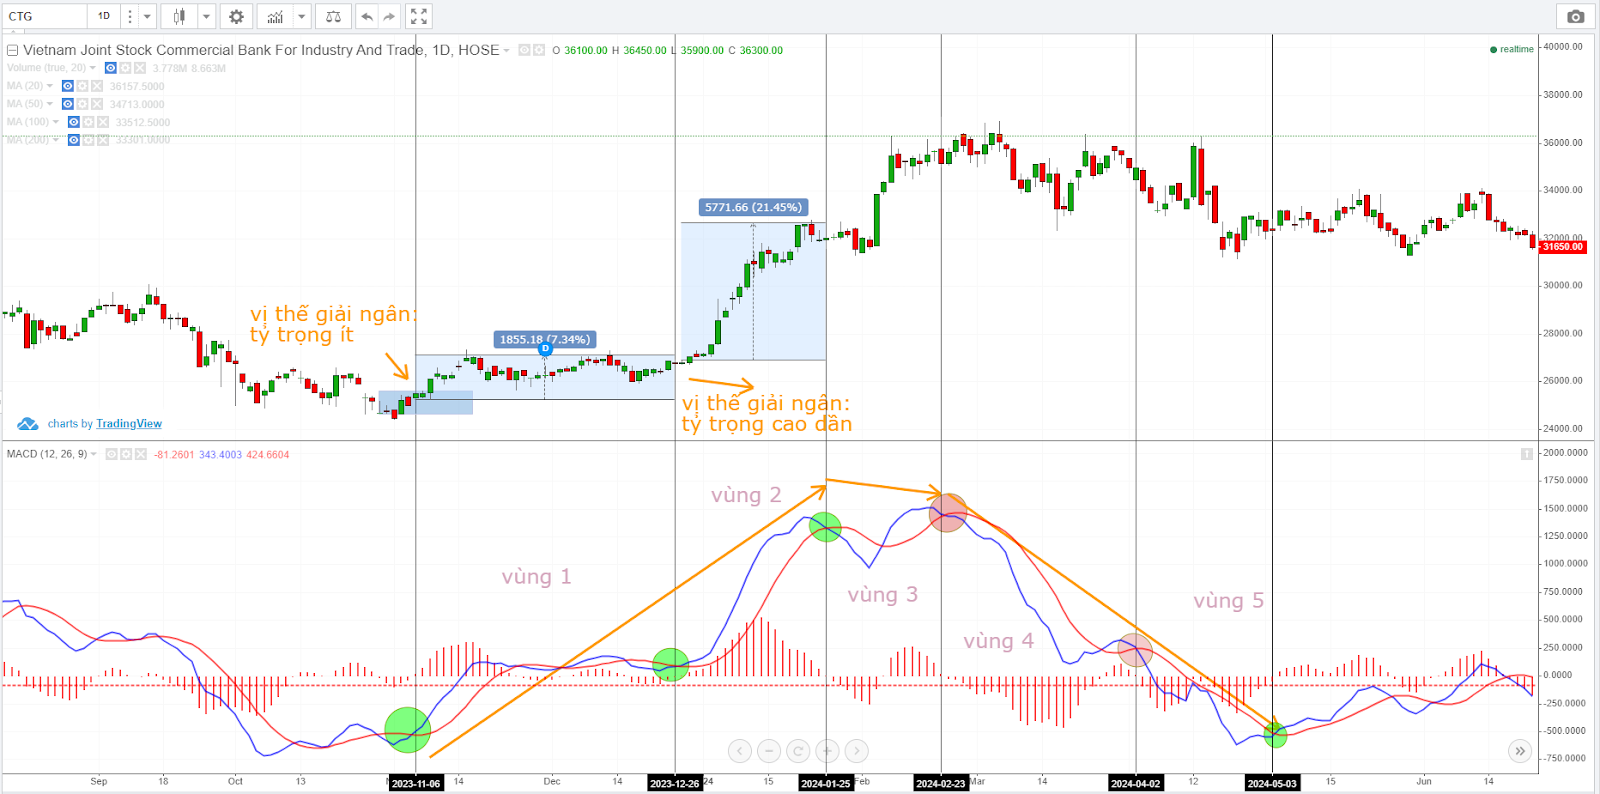Viewport: 1600px width, 794px height.
Task: Select the 1D interval button
Action: (x=104, y=16)
